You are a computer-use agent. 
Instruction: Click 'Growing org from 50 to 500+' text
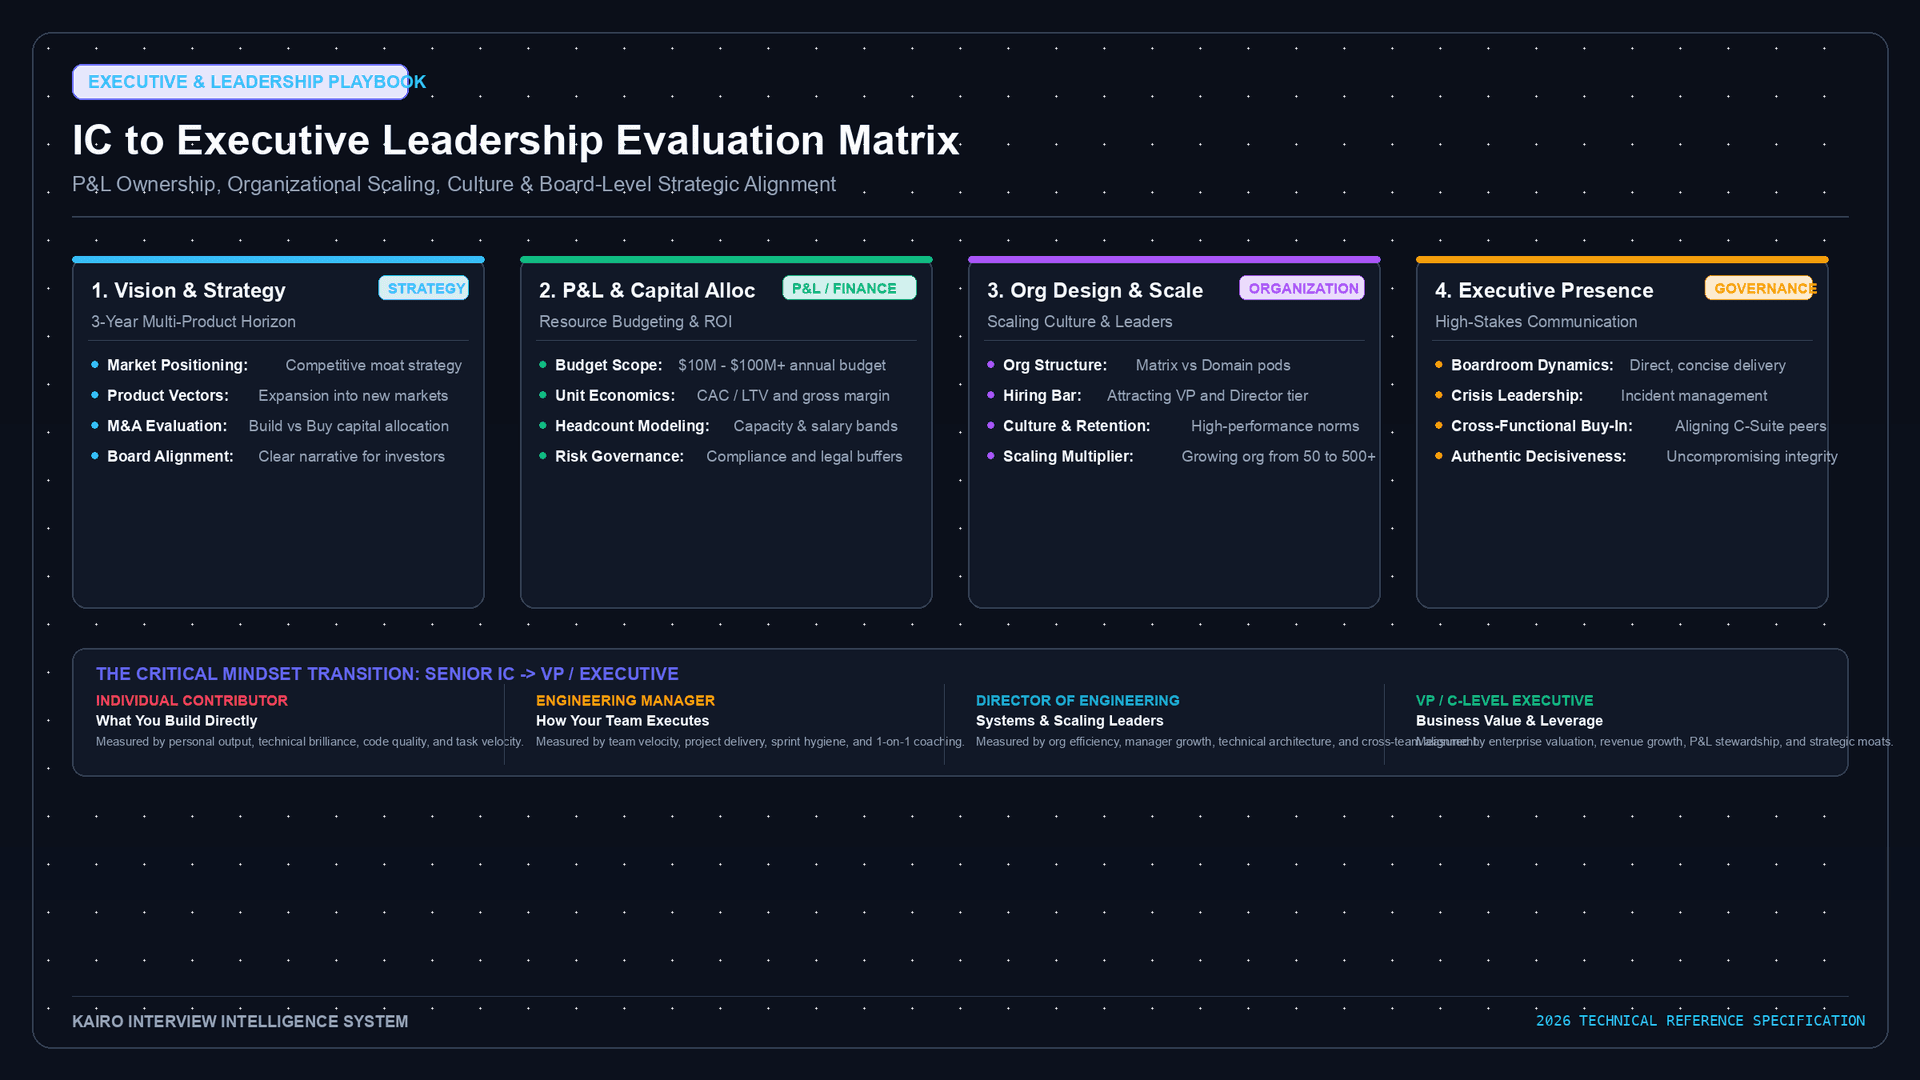[1278, 457]
